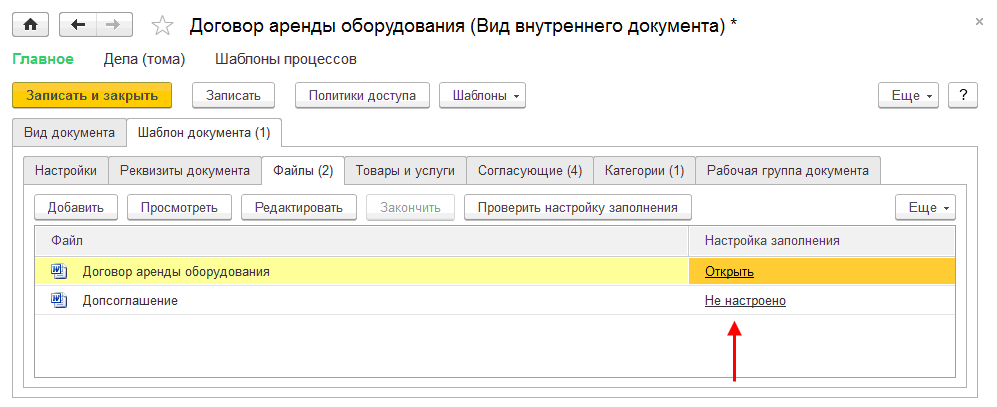Click the Word icon beside Допсоглашение
The width and height of the screenshot is (997, 407).
coord(58,300)
